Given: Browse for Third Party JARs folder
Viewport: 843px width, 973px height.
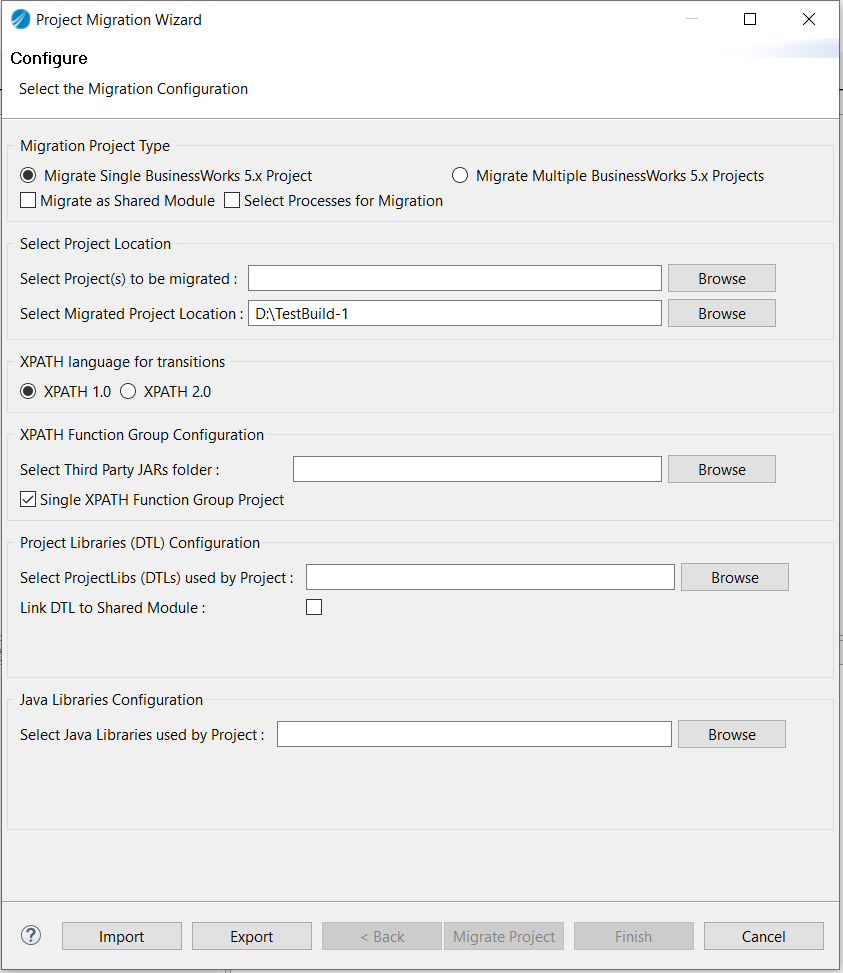Looking at the screenshot, I should coord(721,469).
